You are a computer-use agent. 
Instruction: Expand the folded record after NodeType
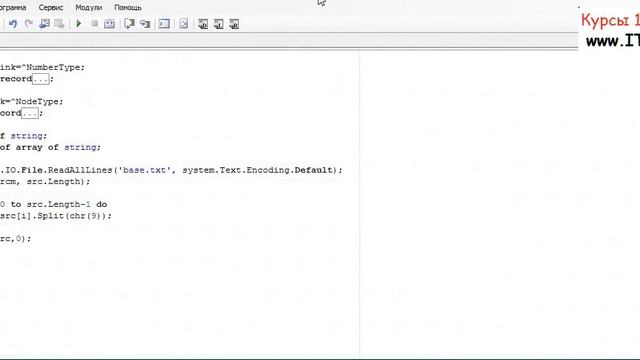tap(30, 113)
